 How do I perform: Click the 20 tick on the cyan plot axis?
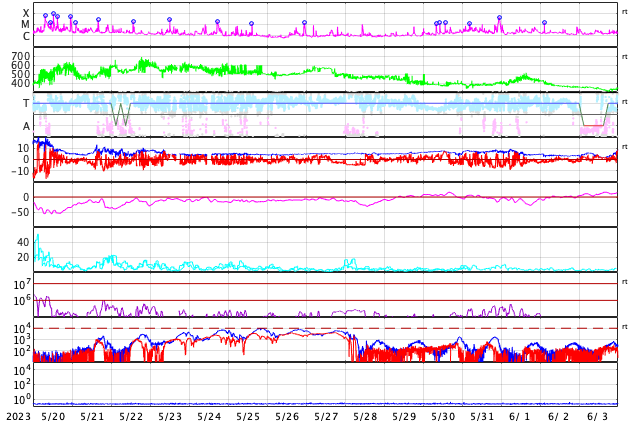click(x=23, y=257)
